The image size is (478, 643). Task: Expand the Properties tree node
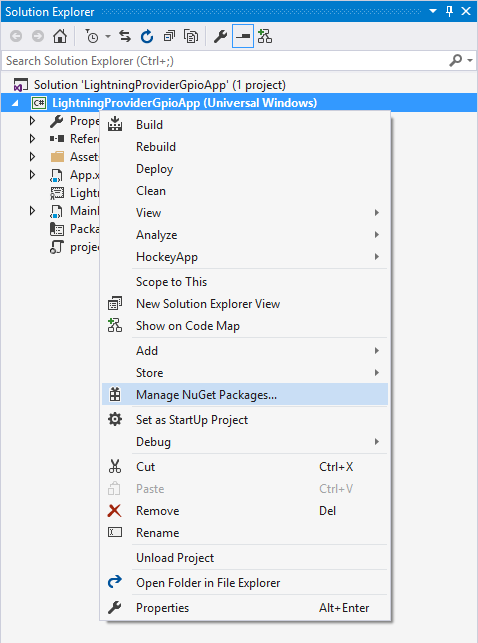click(x=32, y=121)
